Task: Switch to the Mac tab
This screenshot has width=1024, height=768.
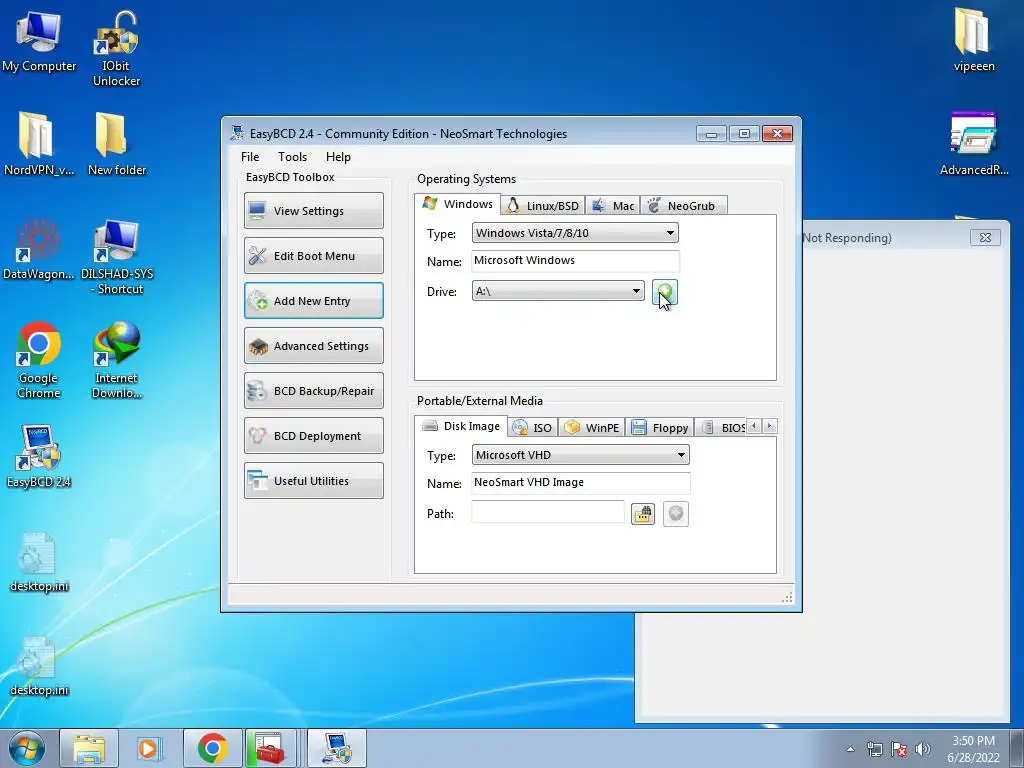Action: (x=613, y=206)
